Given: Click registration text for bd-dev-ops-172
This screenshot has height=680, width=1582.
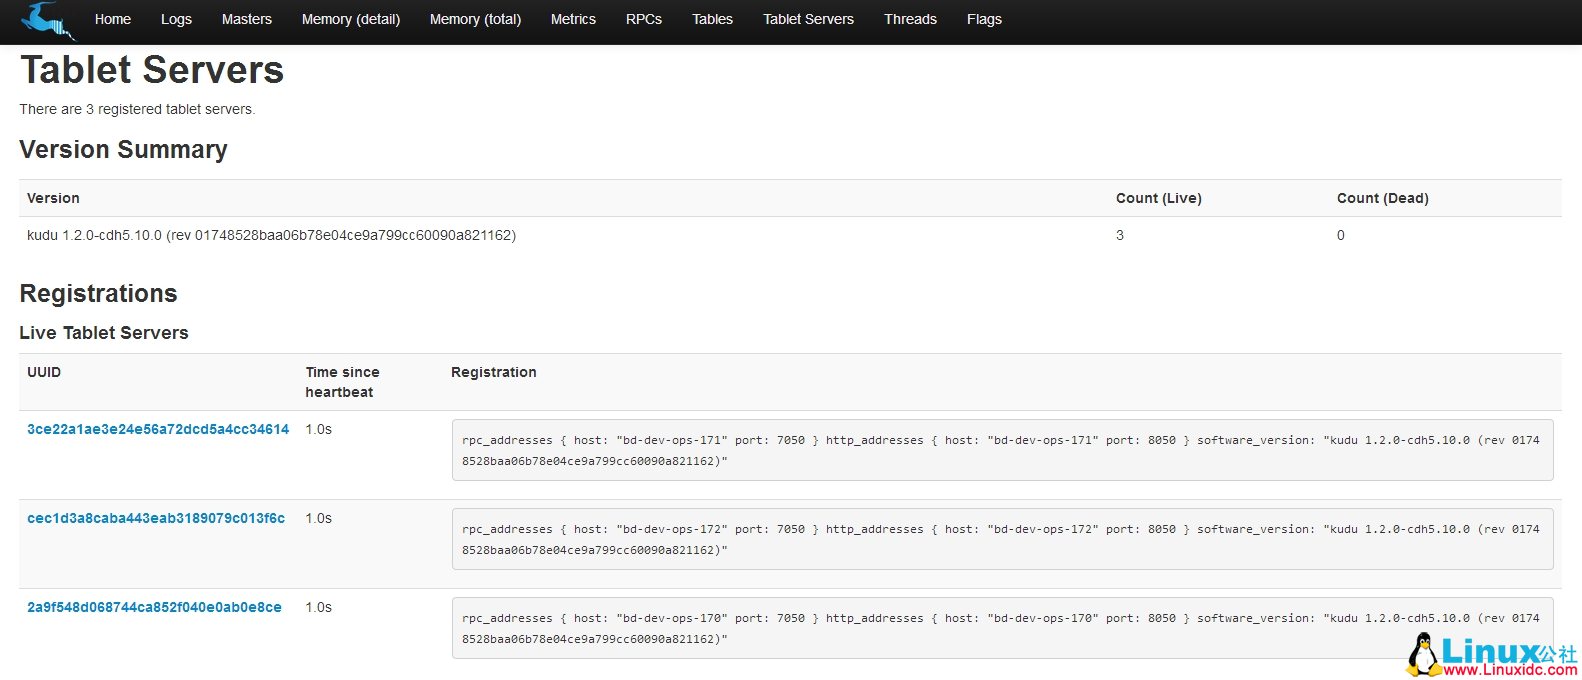Looking at the screenshot, I should (1001, 539).
